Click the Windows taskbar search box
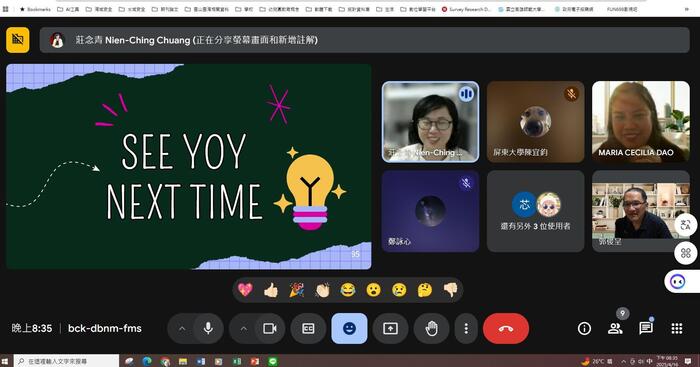This screenshot has height=367, width=700. (67, 361)
